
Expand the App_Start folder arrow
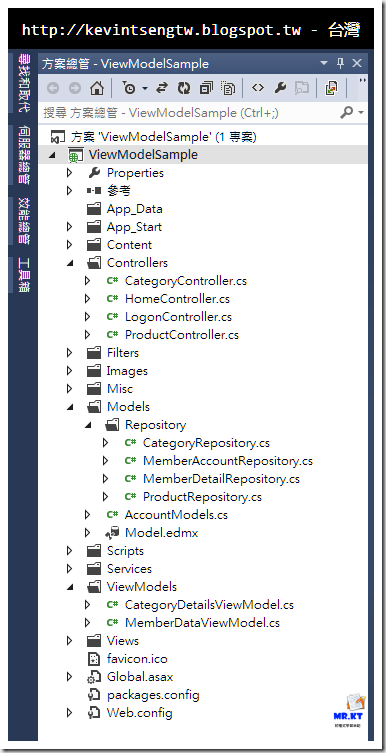point(70,227)
